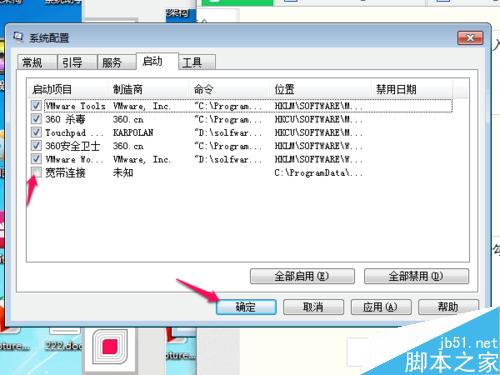
Task: Enable the 宽带连接 startup checkbox
Action: 36,172
